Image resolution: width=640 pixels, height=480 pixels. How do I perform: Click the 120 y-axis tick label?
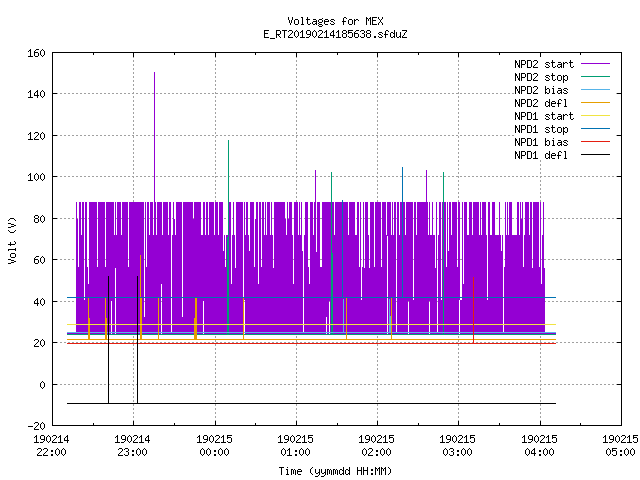coord(36,136)
